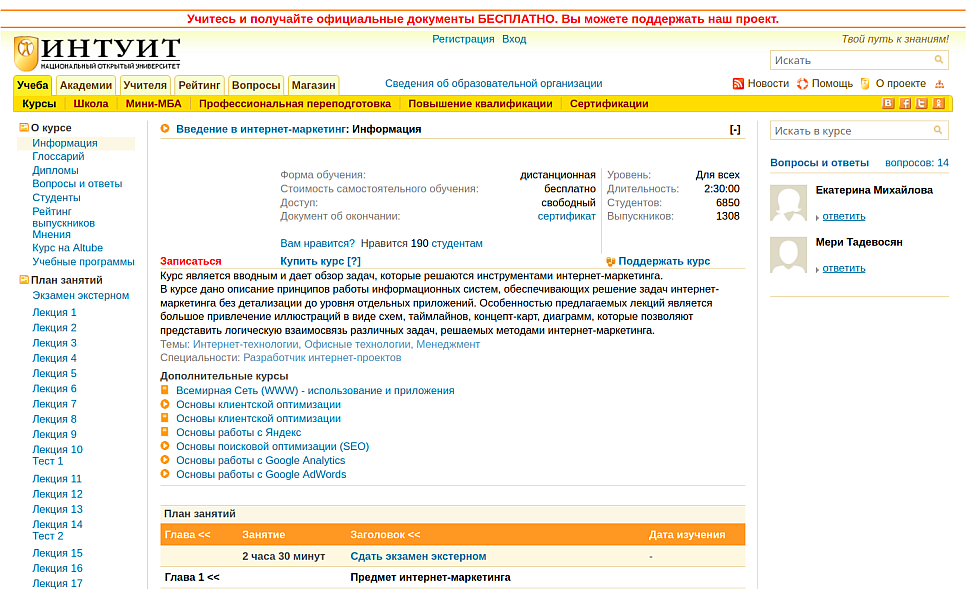This screenshot has height=589, width=970.
Task: Open the Магазин tab
Action: [x=314, y=85]
